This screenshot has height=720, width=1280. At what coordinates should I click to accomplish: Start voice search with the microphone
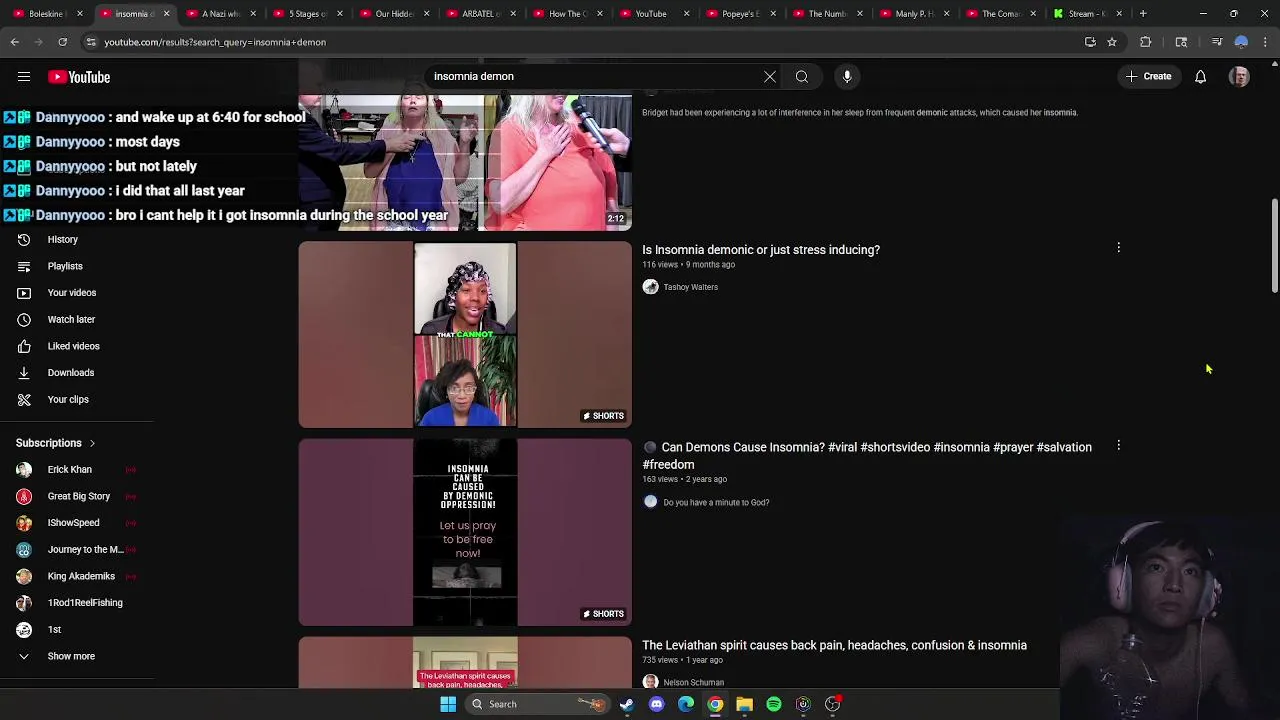coord(847,76)
